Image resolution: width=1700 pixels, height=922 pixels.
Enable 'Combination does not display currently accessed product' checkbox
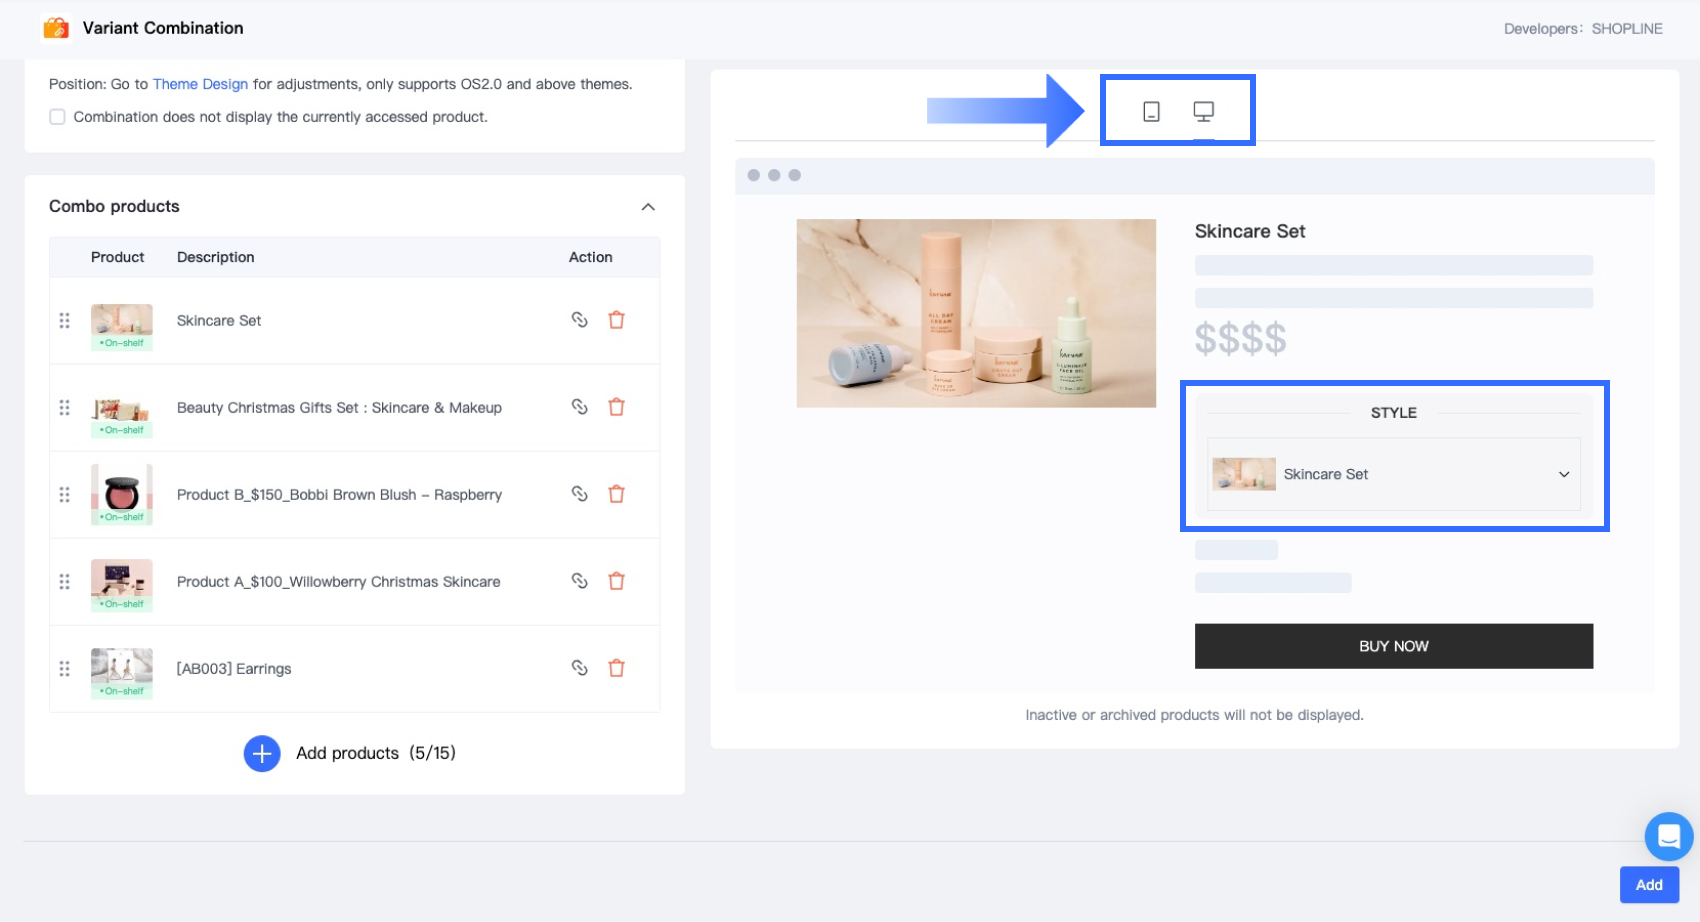58,117
